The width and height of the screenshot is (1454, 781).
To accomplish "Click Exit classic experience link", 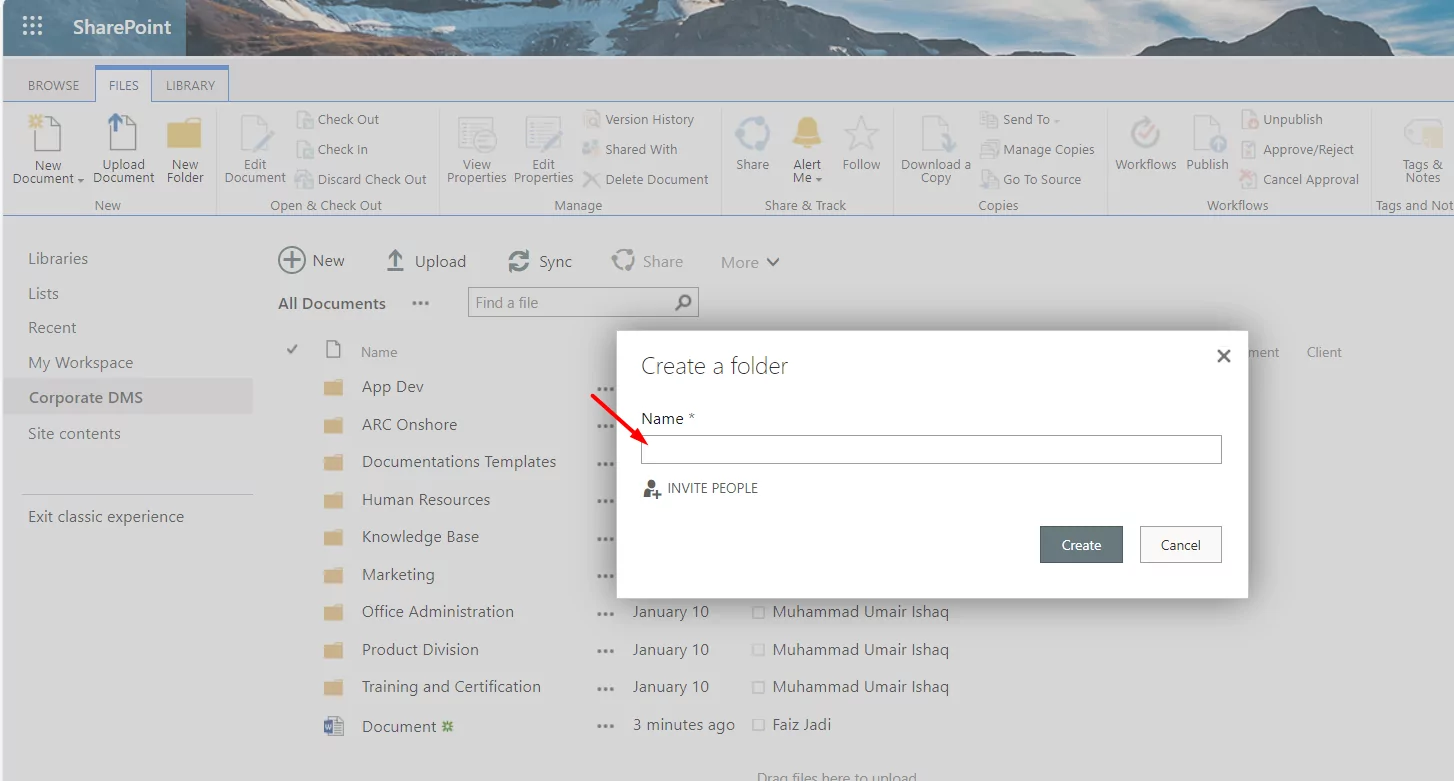I will 106,516.
